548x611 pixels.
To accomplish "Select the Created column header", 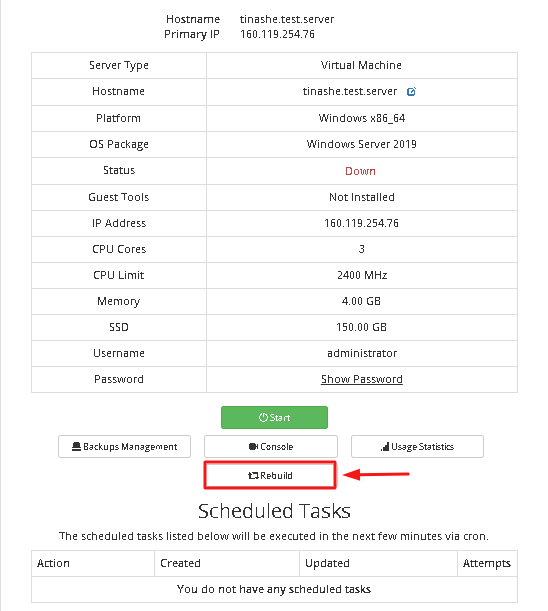I will (180, 563).
